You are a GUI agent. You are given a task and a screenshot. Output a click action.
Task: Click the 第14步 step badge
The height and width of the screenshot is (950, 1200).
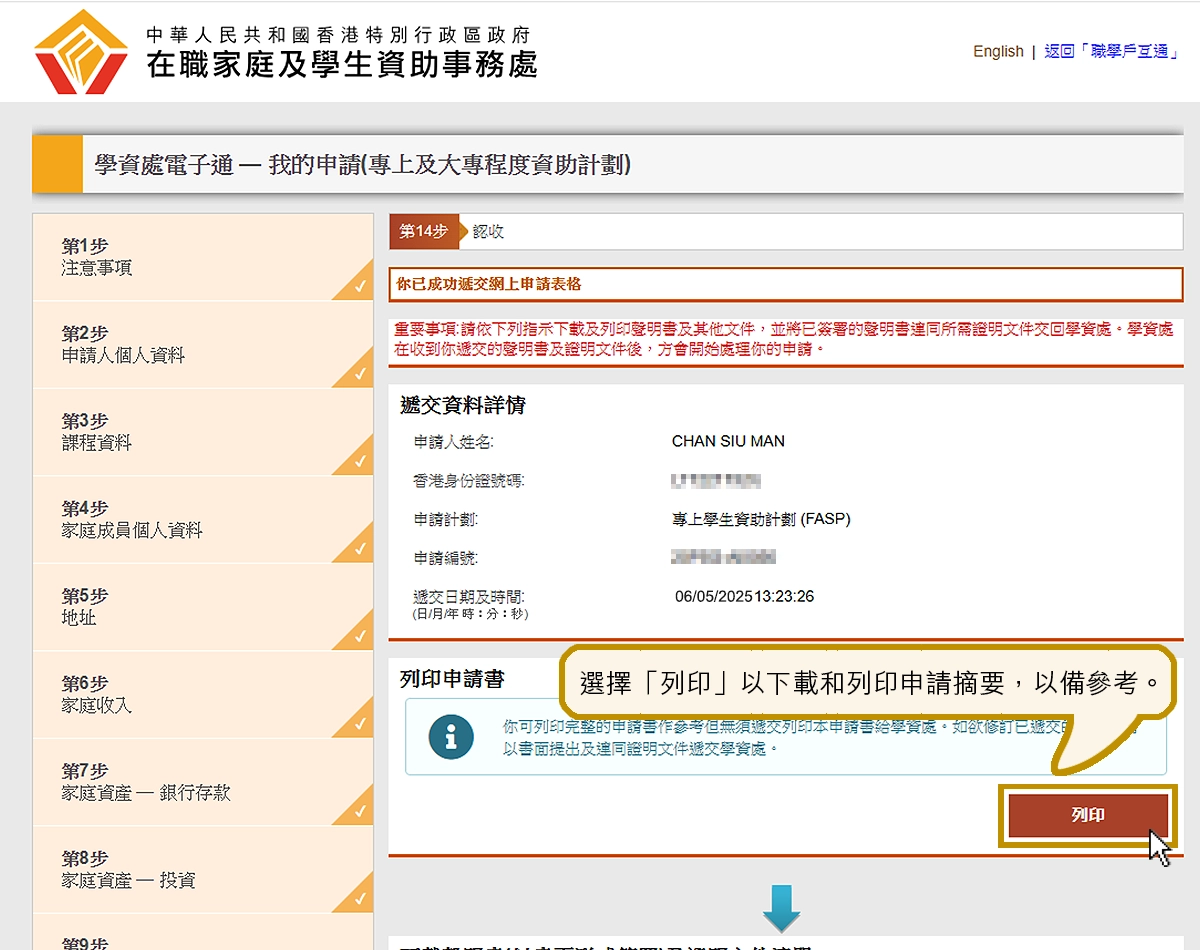[423, 232]
